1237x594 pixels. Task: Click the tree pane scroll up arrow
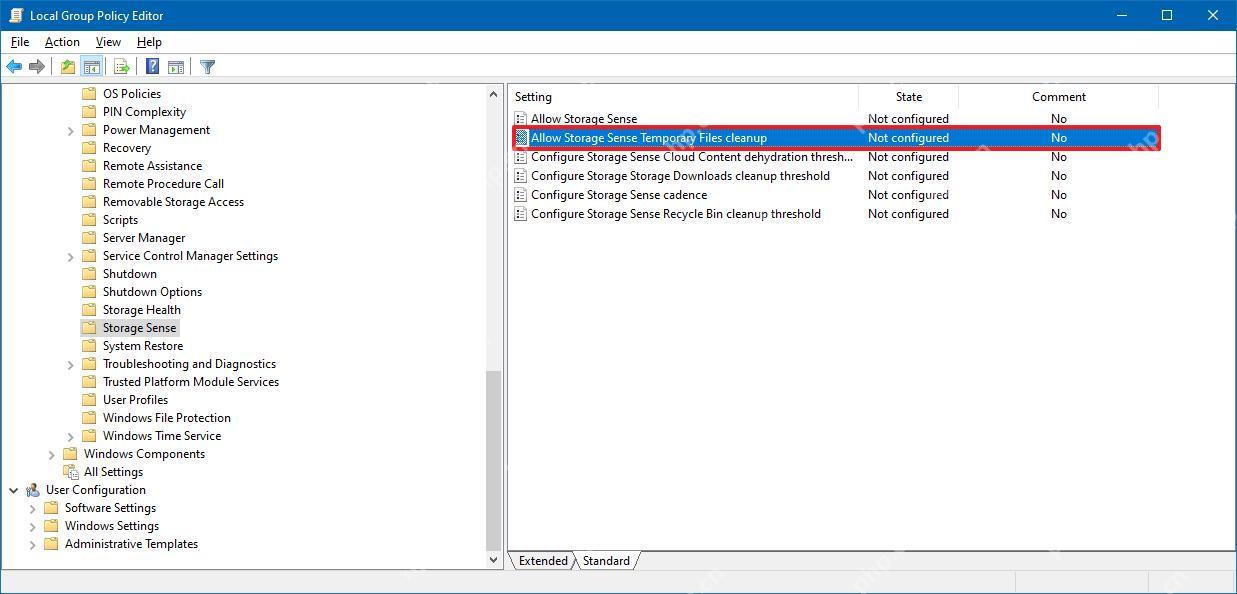pyautogui.click(x=493, y=94)
